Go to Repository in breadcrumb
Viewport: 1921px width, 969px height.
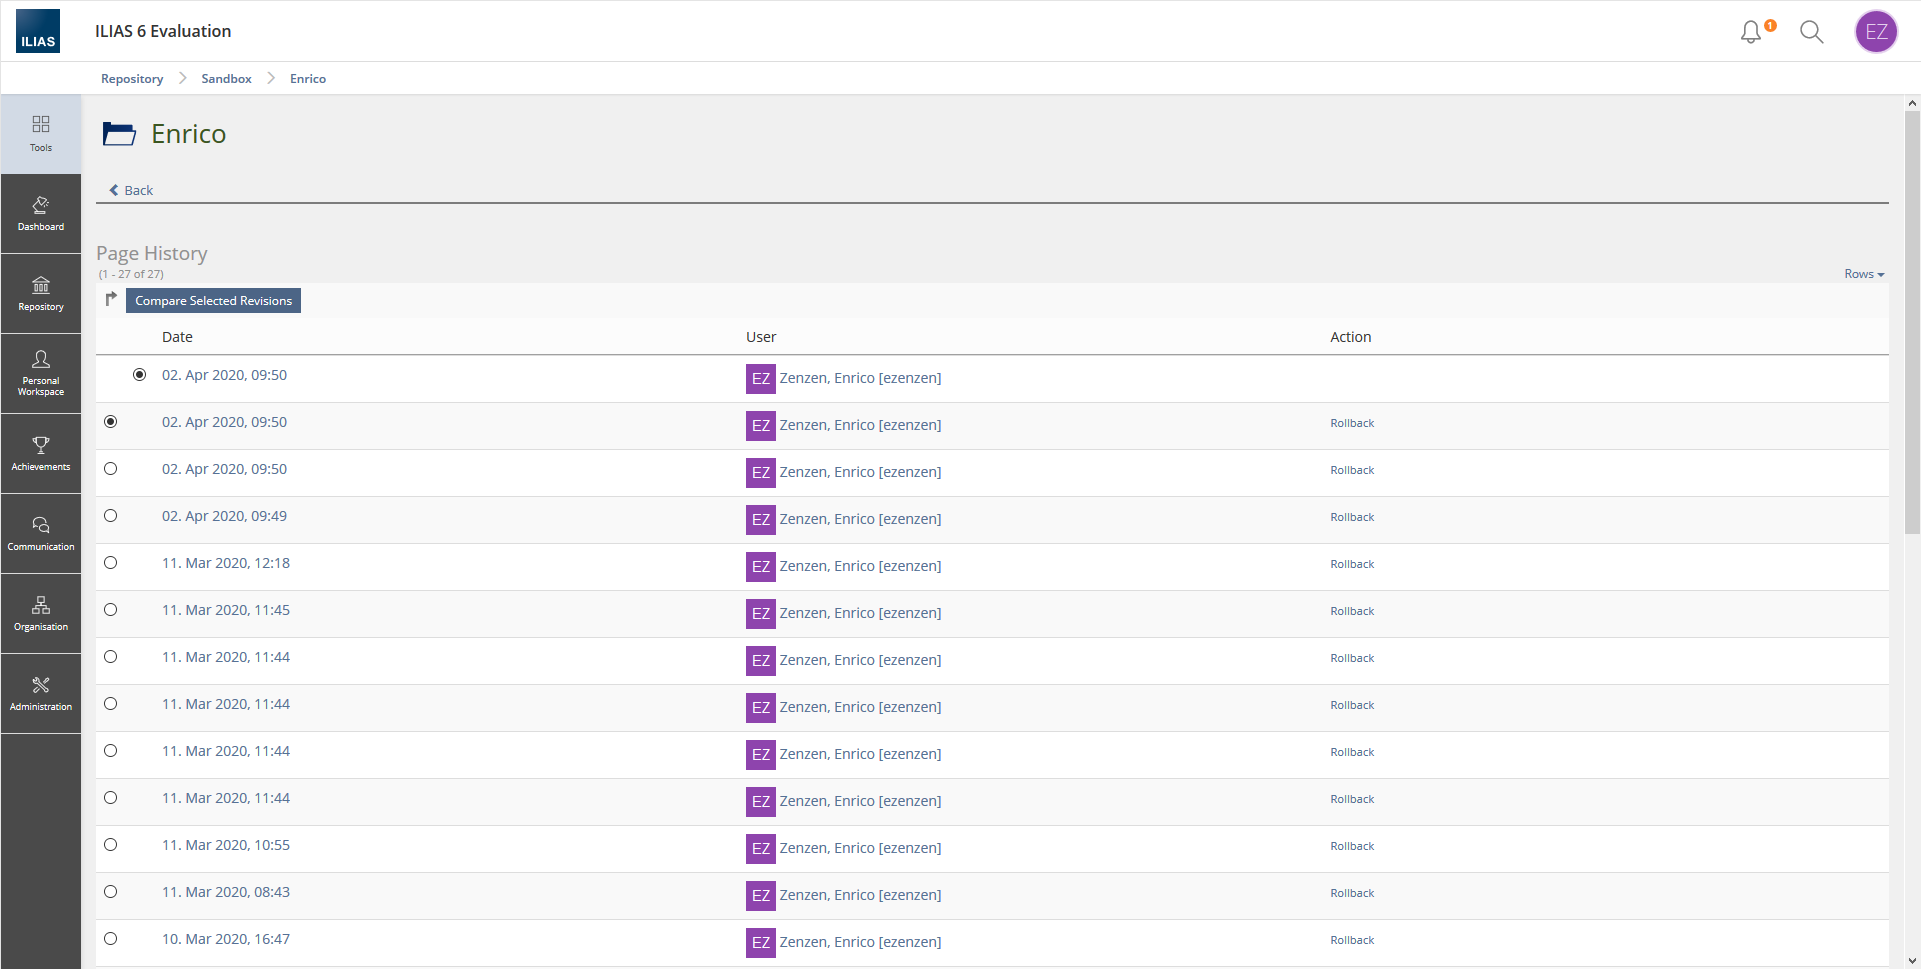point(132,79)
